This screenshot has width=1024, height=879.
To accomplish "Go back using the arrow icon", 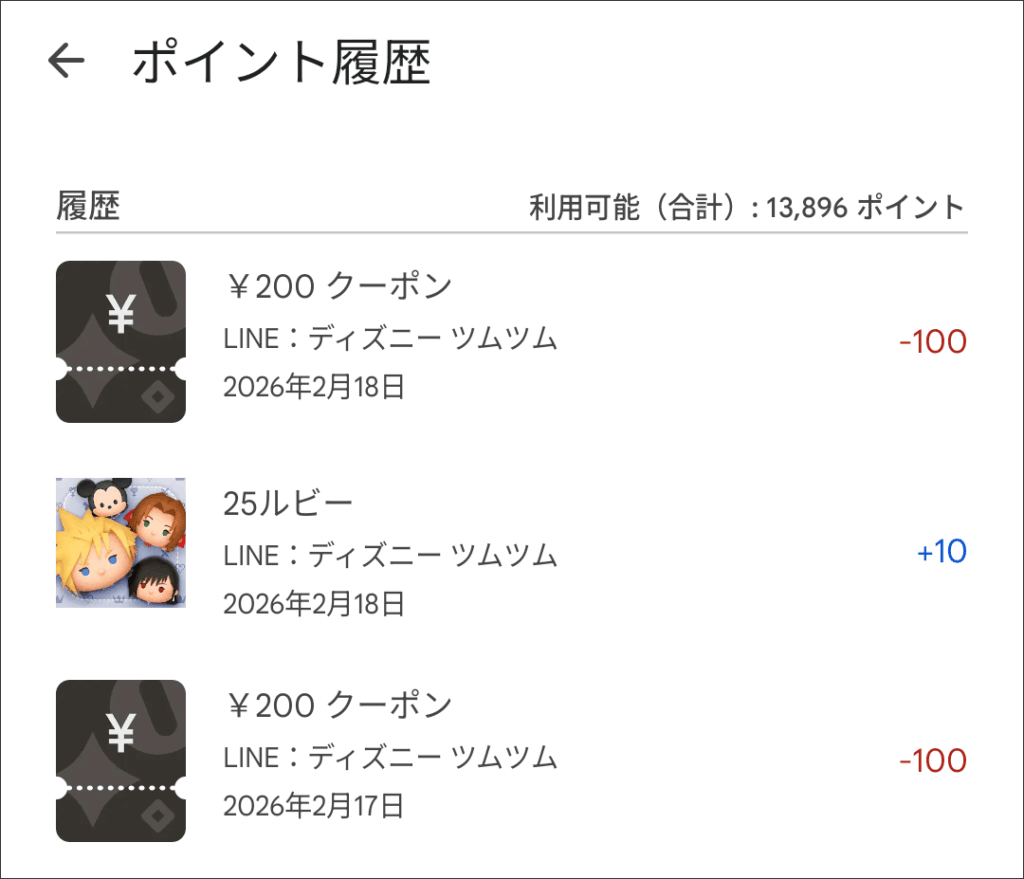I will pos(67,62).
